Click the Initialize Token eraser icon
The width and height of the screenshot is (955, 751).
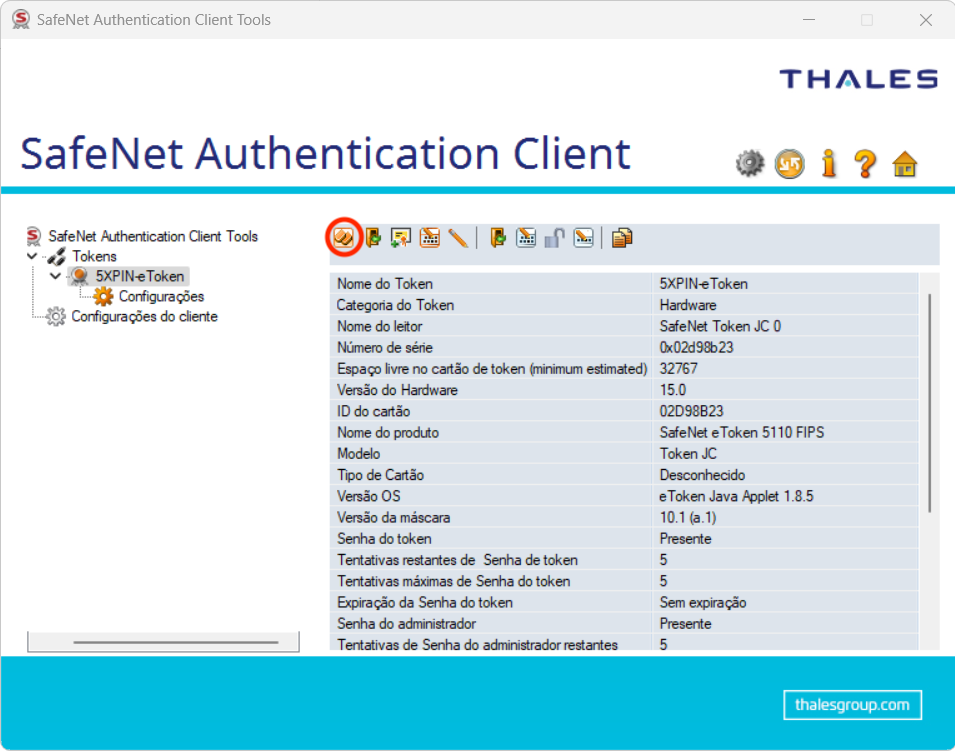[344, 237]
